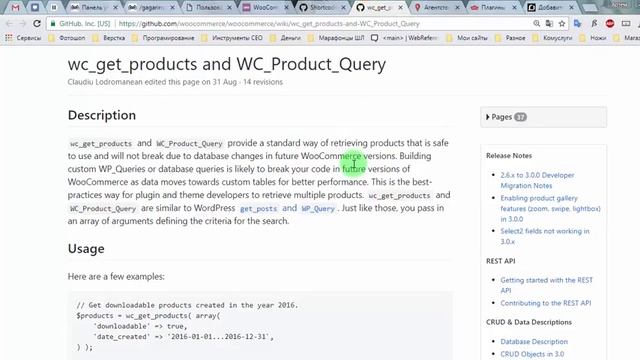
Task: Open the WP_Query link in description
Action: click(x=318, y=209)
